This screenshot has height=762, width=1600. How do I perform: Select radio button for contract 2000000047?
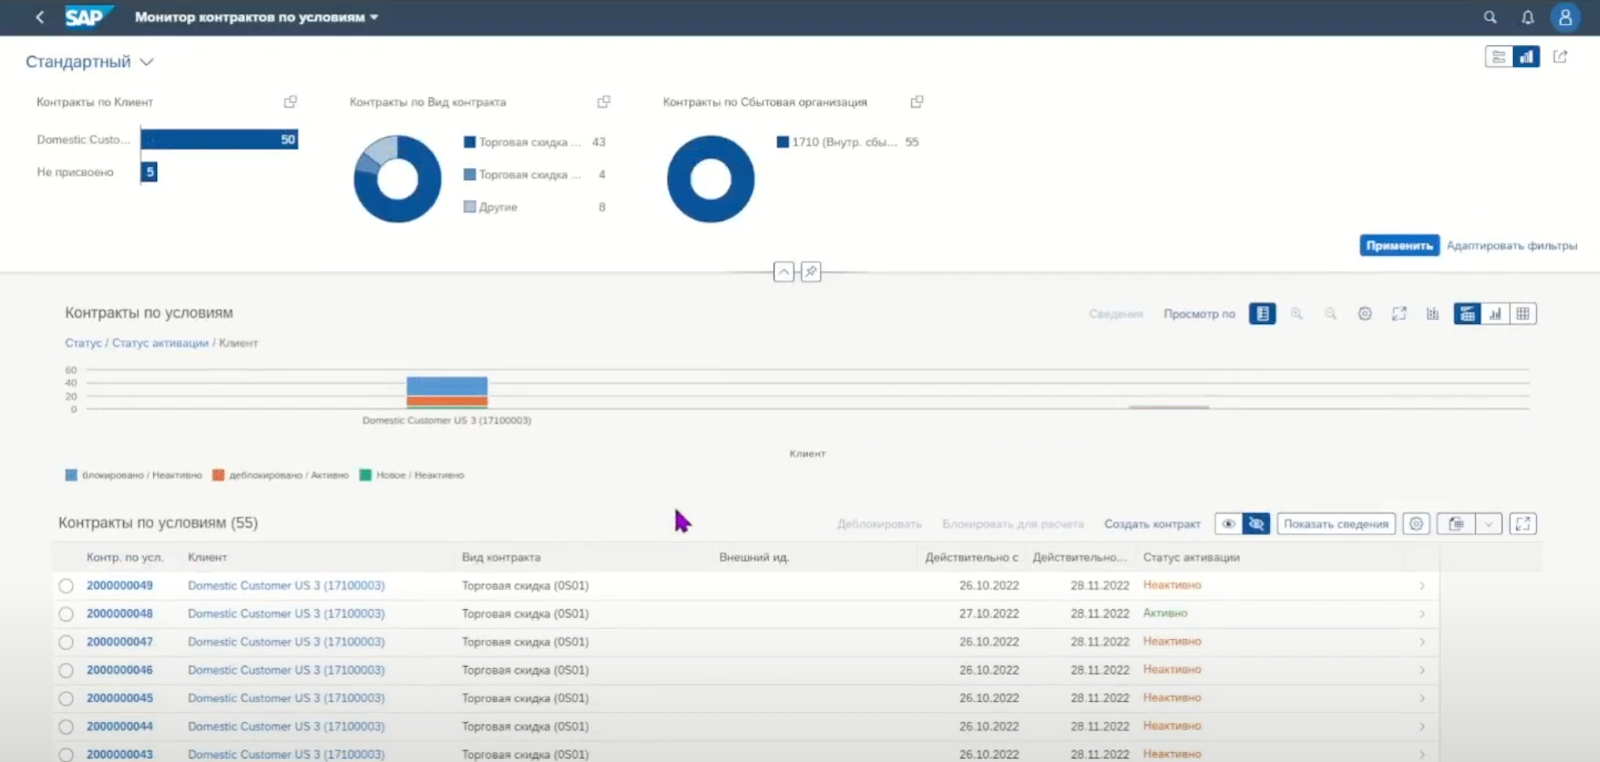point(66,642)
